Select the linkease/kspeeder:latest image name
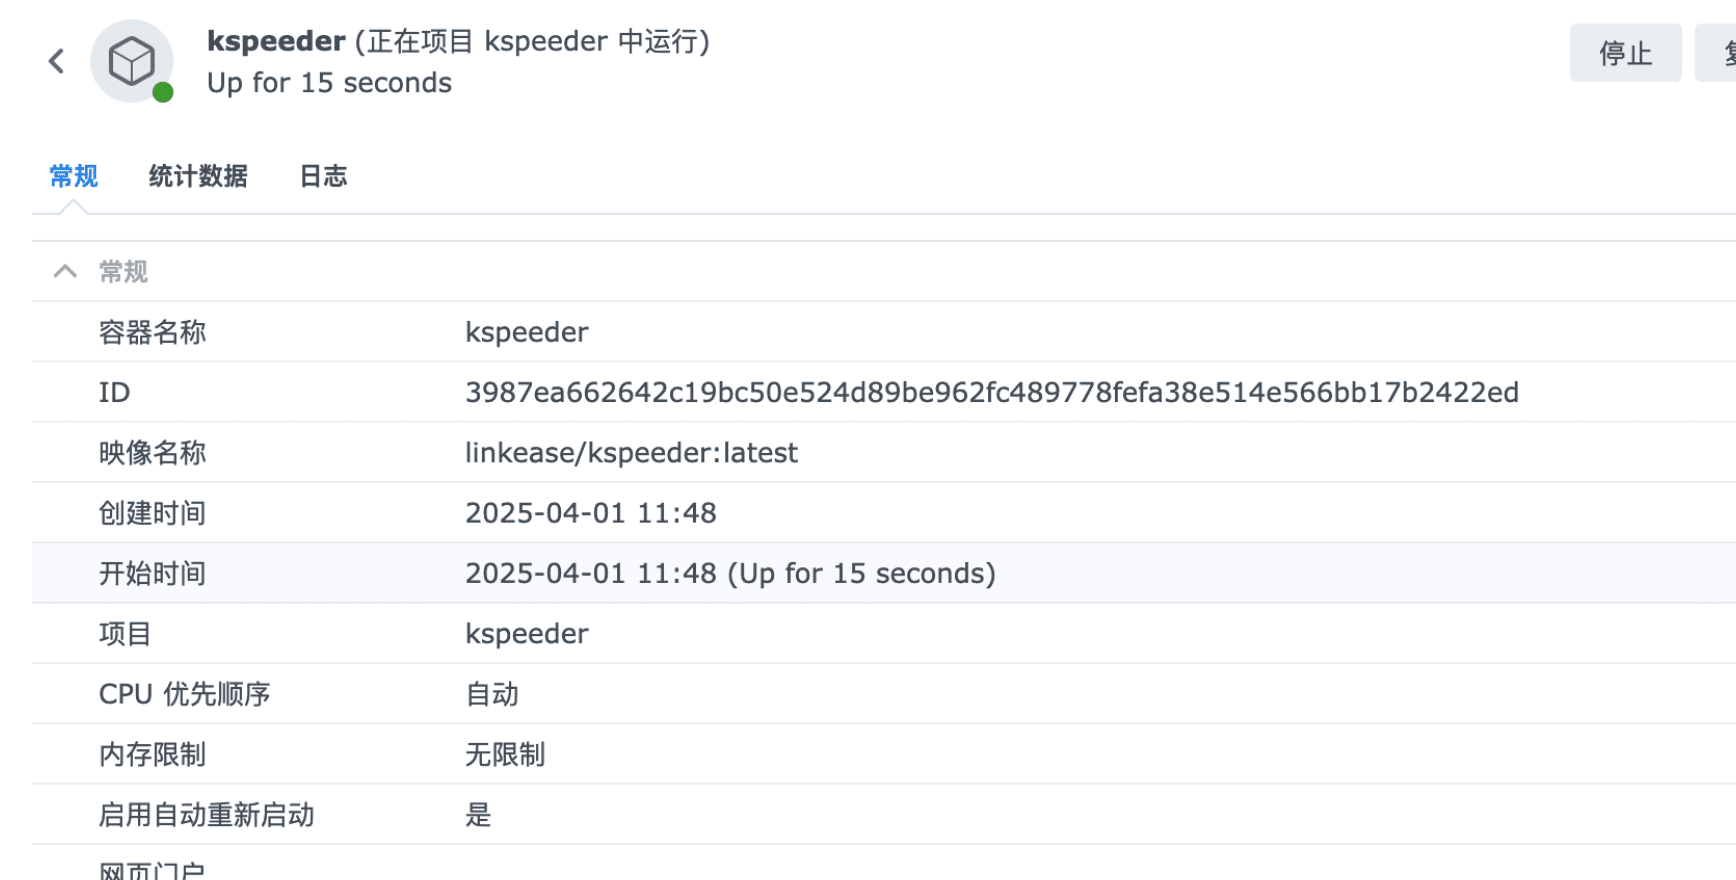The image size is (1736, 880). click(631, 453)
